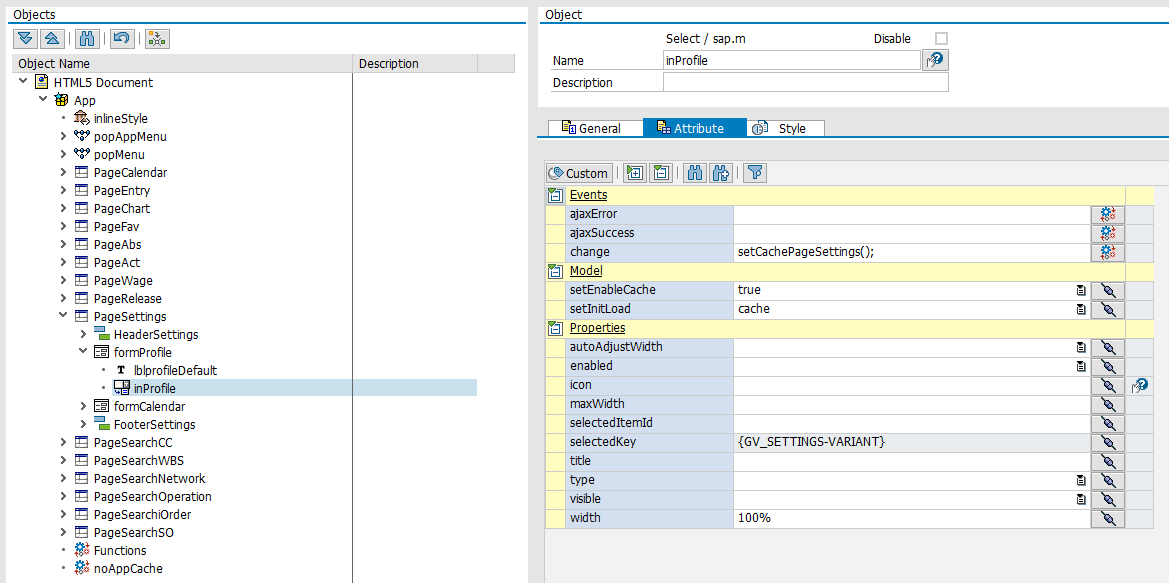1169x583 pixels.
Task: Click the Custom button
Action: pos(578,173)
